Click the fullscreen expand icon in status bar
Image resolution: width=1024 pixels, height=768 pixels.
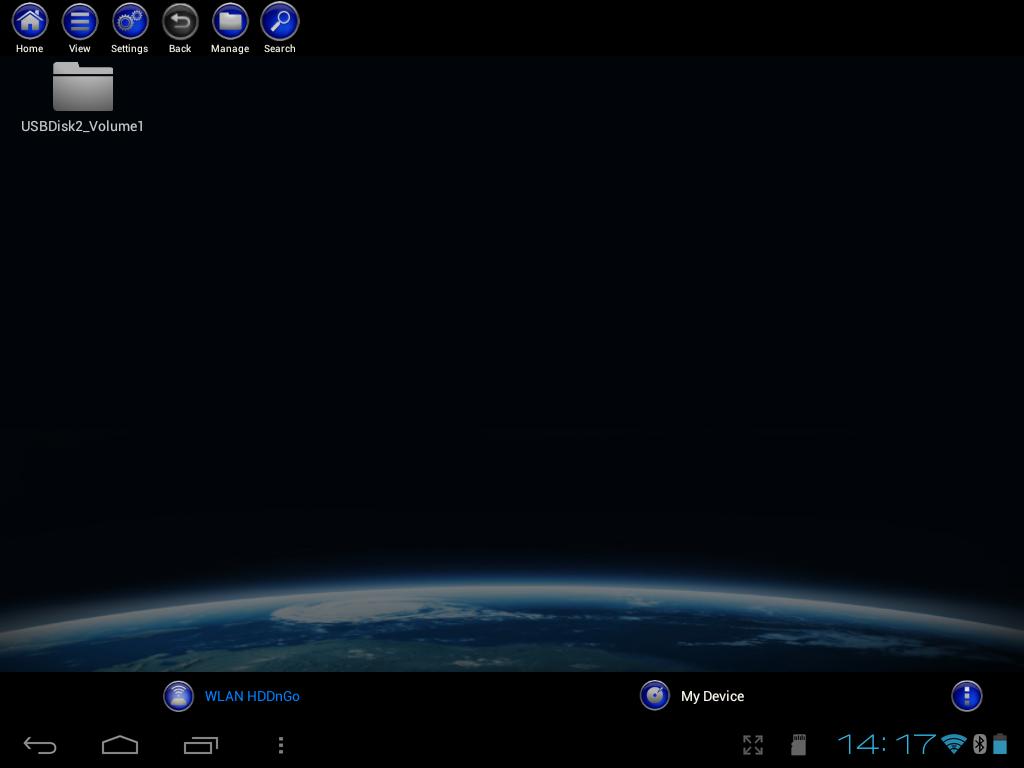pyautogui.click(x=752, y=744)
